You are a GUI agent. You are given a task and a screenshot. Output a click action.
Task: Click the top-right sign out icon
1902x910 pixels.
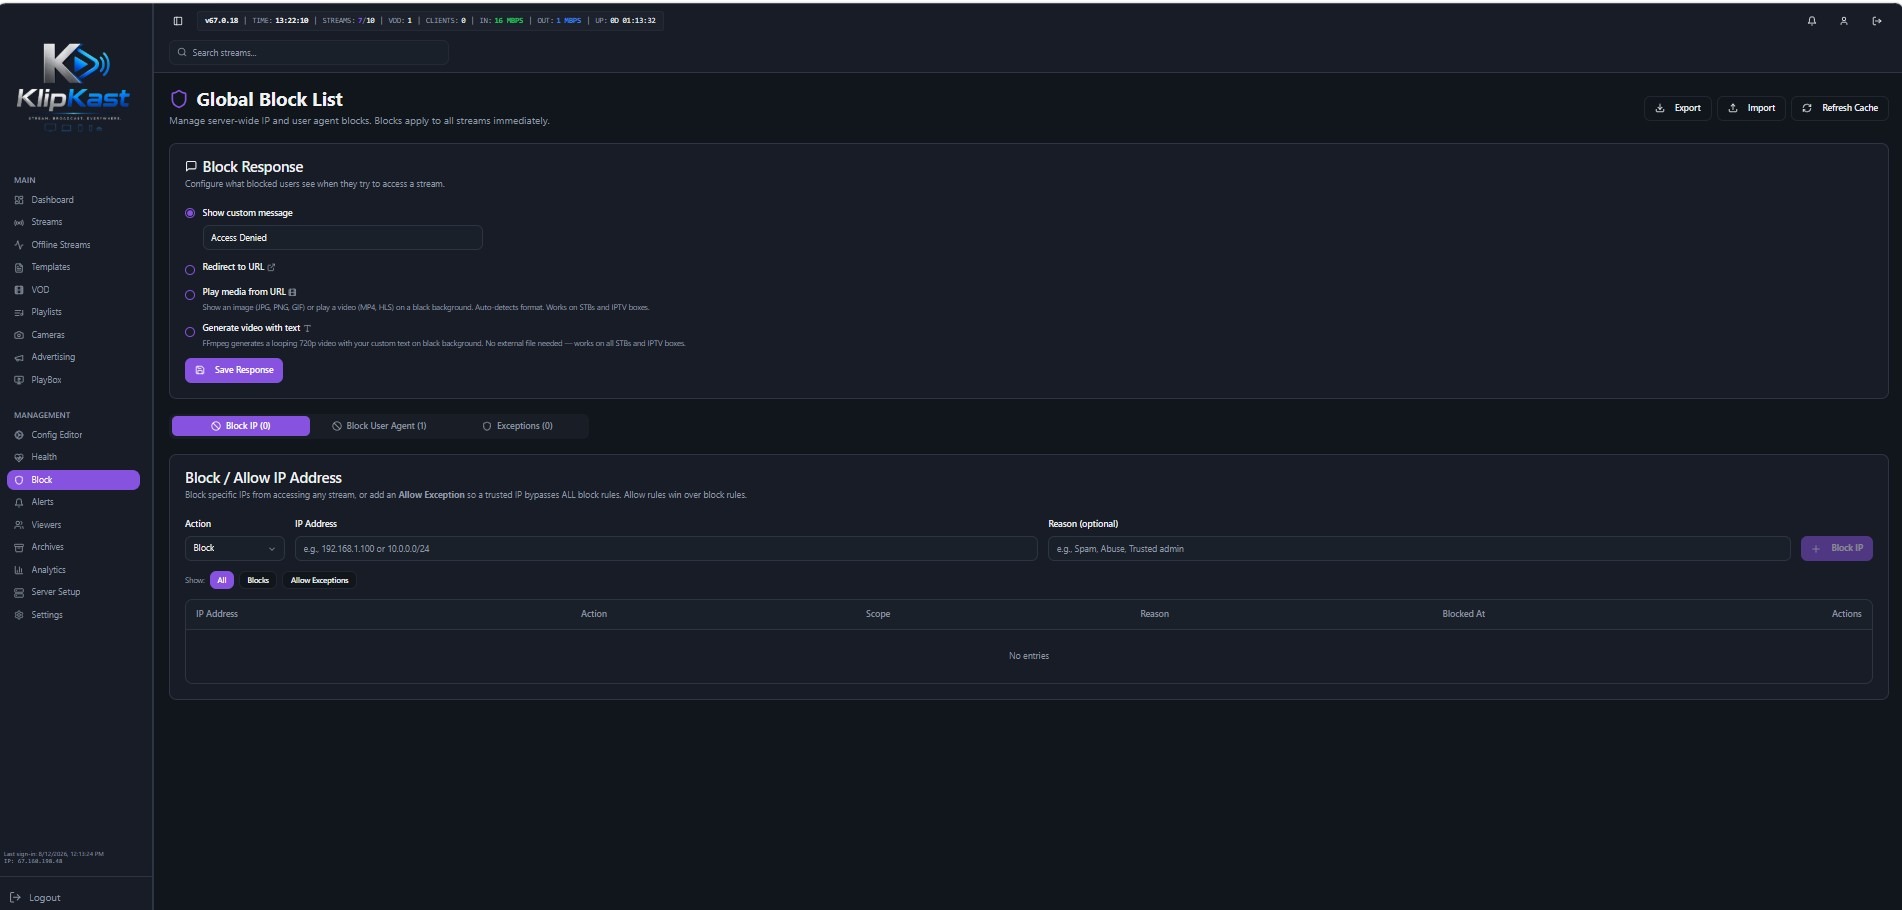click(x=1877, y=21)
